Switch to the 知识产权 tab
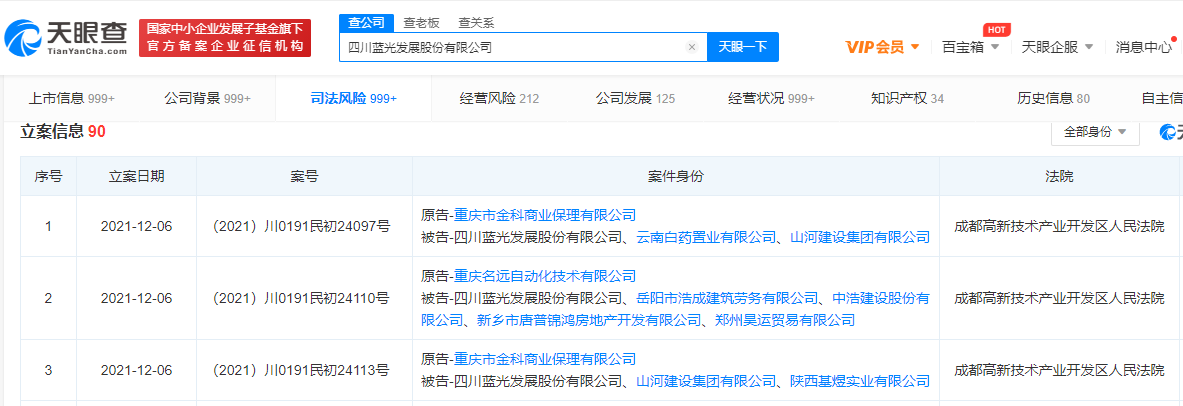 [908, 98]
